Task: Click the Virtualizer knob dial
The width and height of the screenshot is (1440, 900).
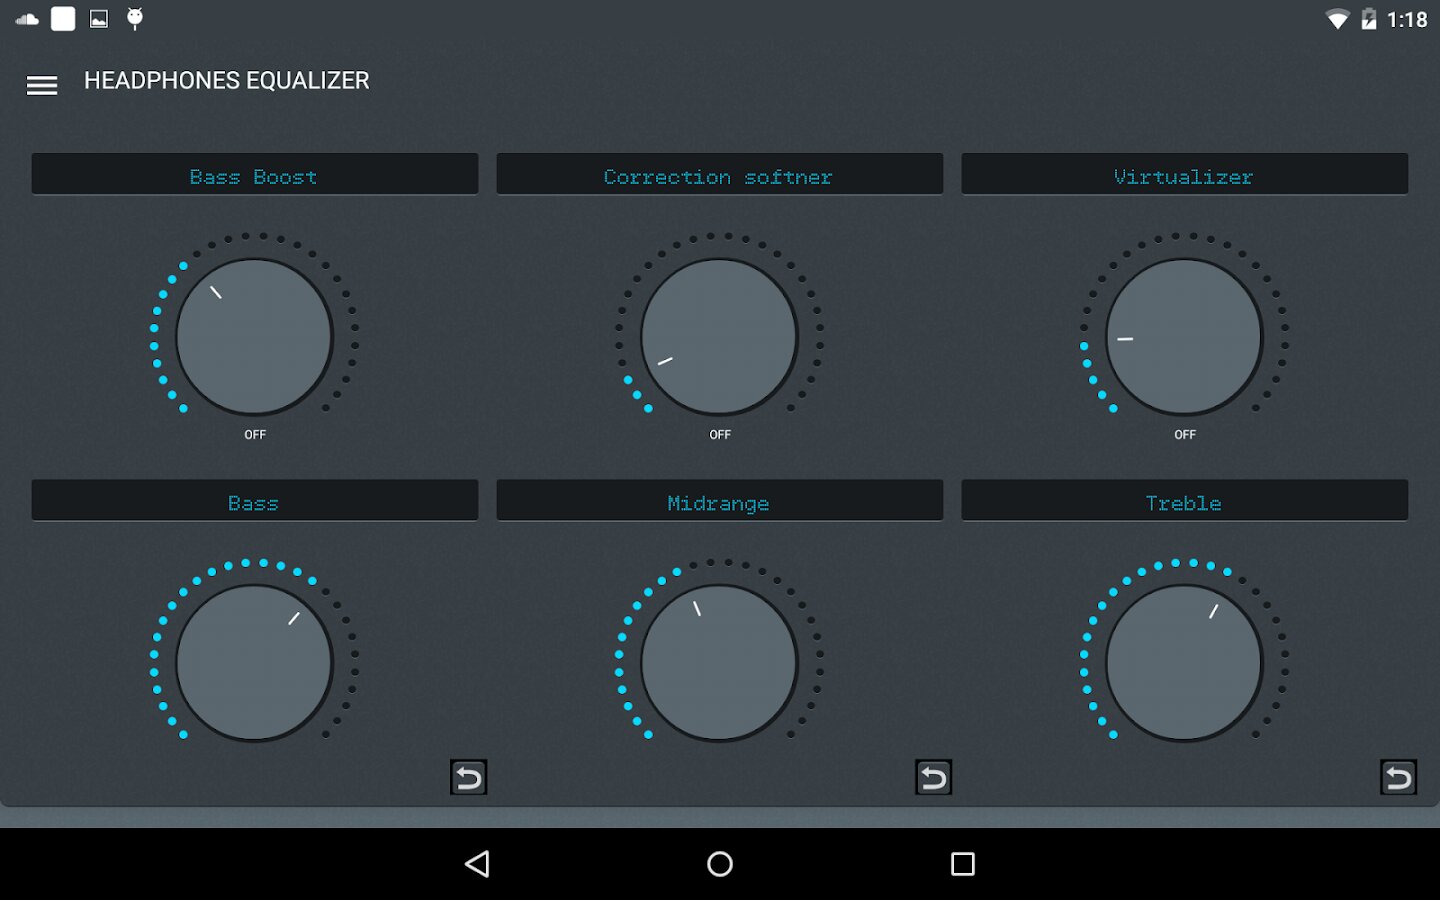Action: coord(1184,337)
